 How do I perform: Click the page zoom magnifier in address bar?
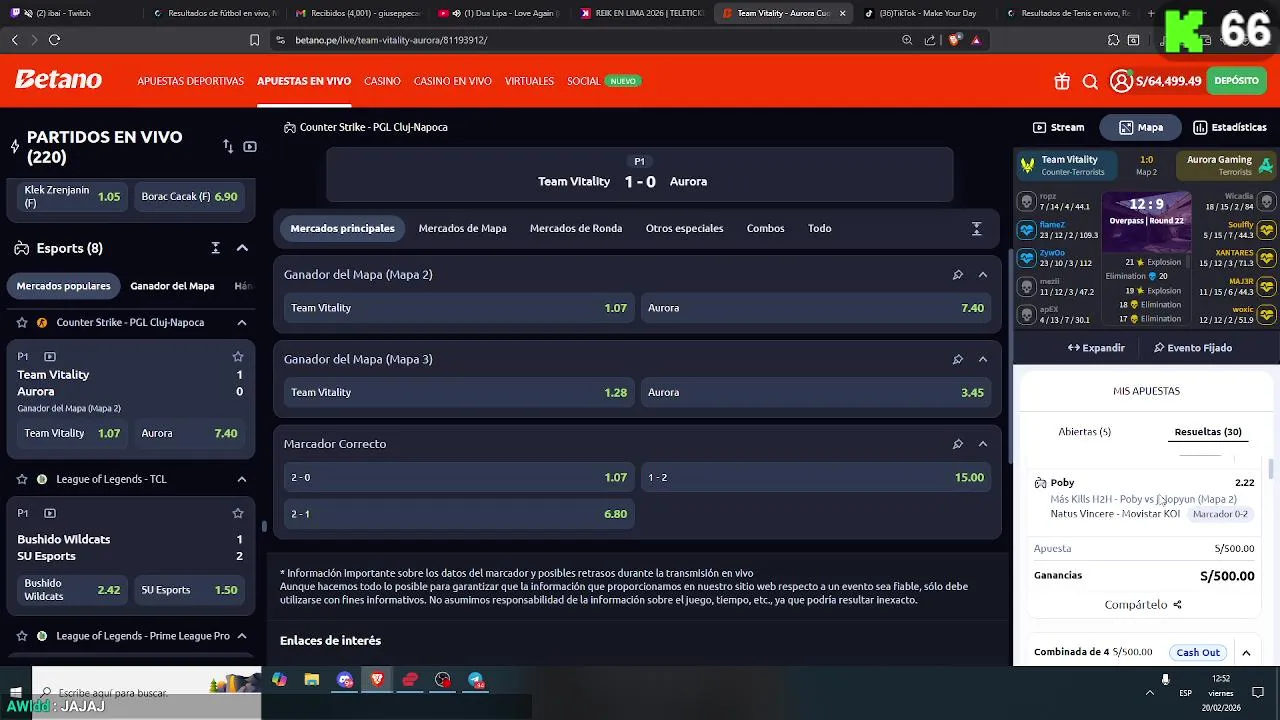click(907, 40)
